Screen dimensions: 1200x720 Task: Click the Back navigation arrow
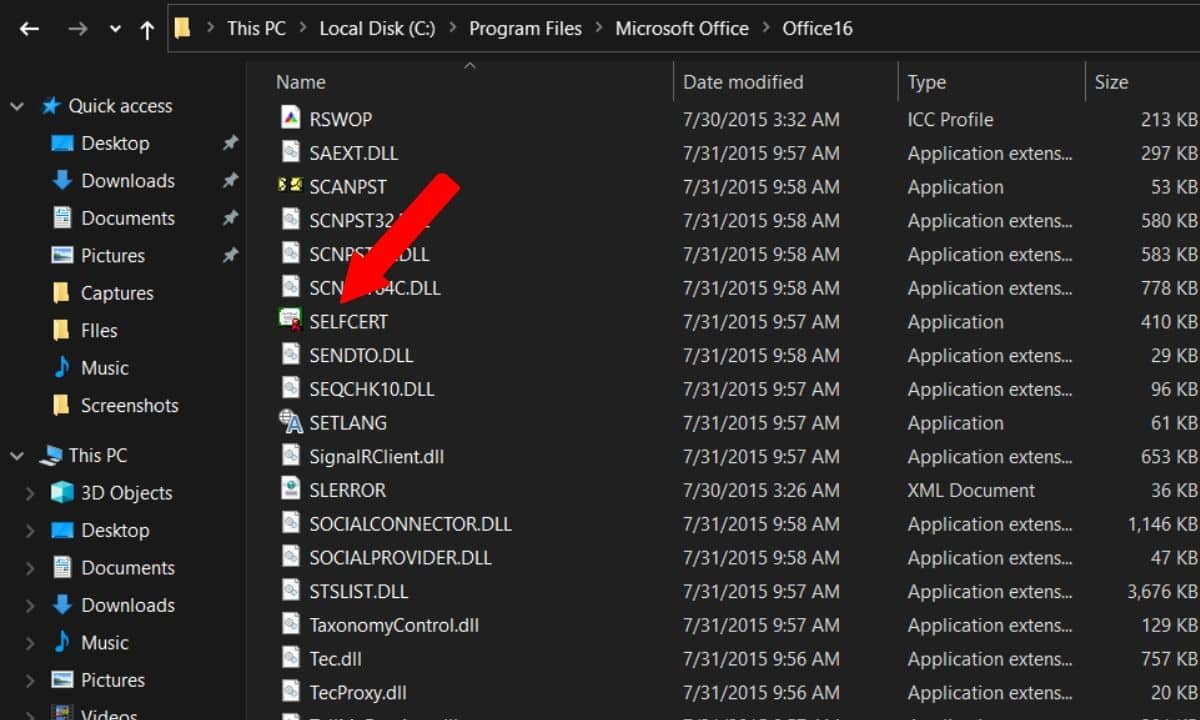(x=29, y=29)
